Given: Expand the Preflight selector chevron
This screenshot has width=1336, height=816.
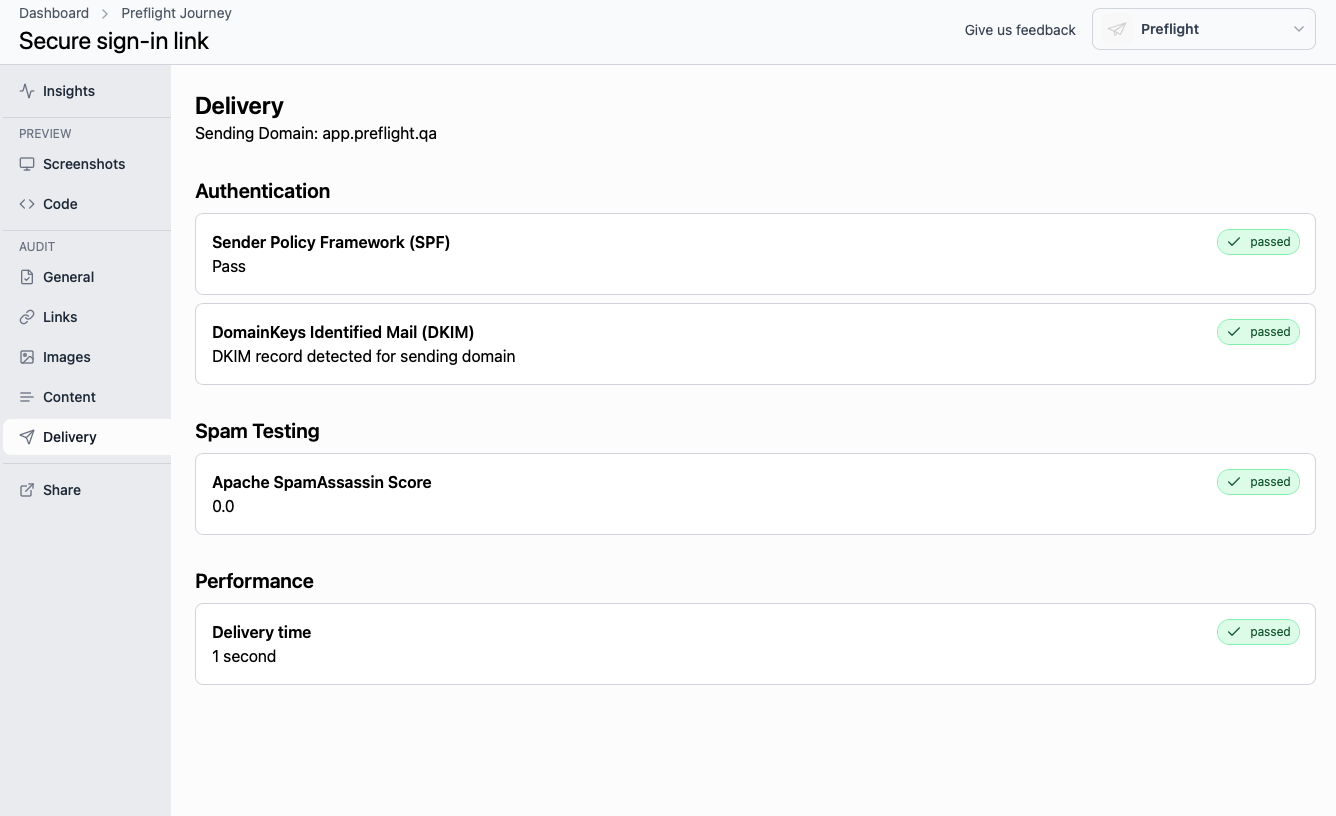Looking at the screenshot, I should coord(1299,29).
